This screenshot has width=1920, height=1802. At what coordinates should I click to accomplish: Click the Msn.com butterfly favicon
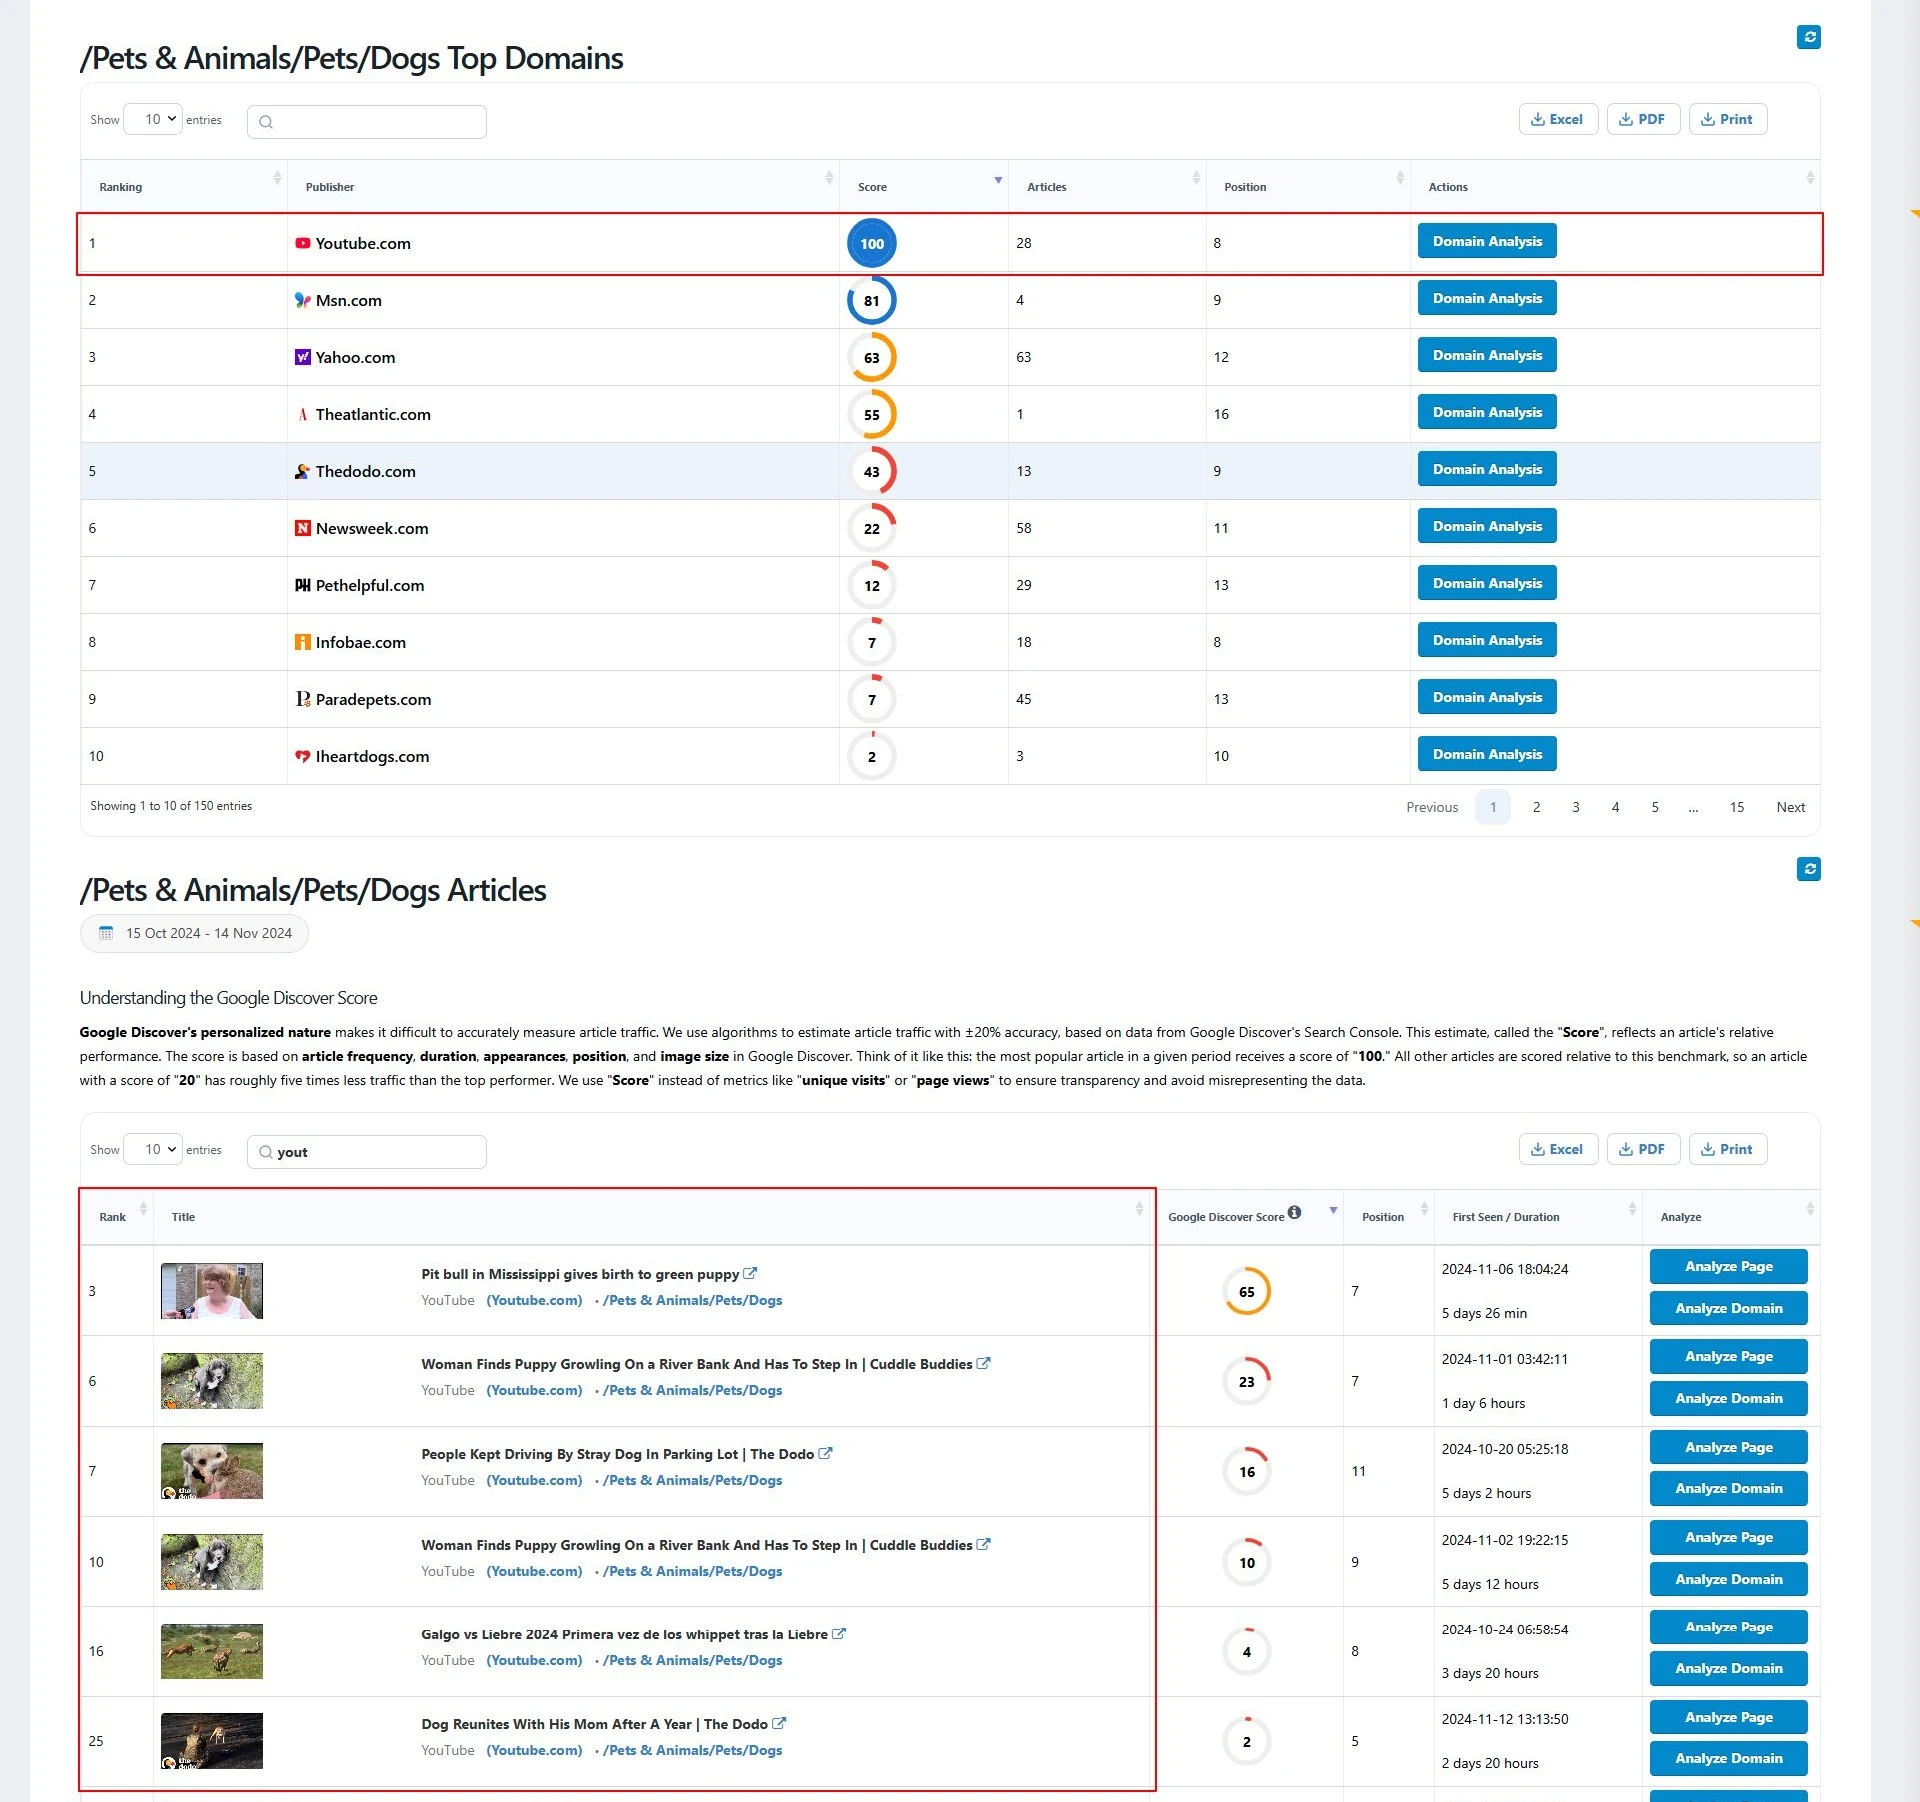point(302,300)
